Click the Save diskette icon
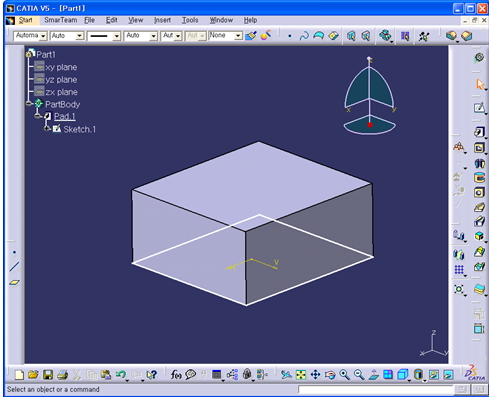 coord(48,375)
